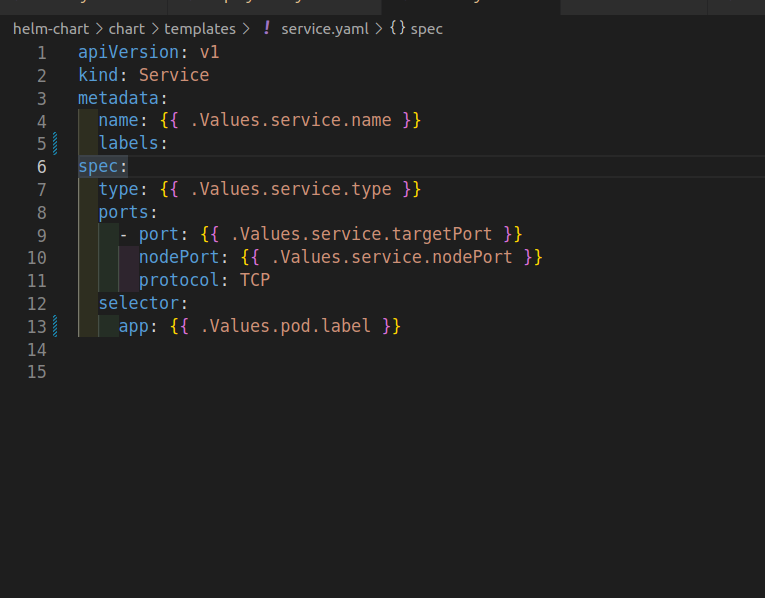
Task: Select the templates breadcrumb segment
Action: click(200, 29)
